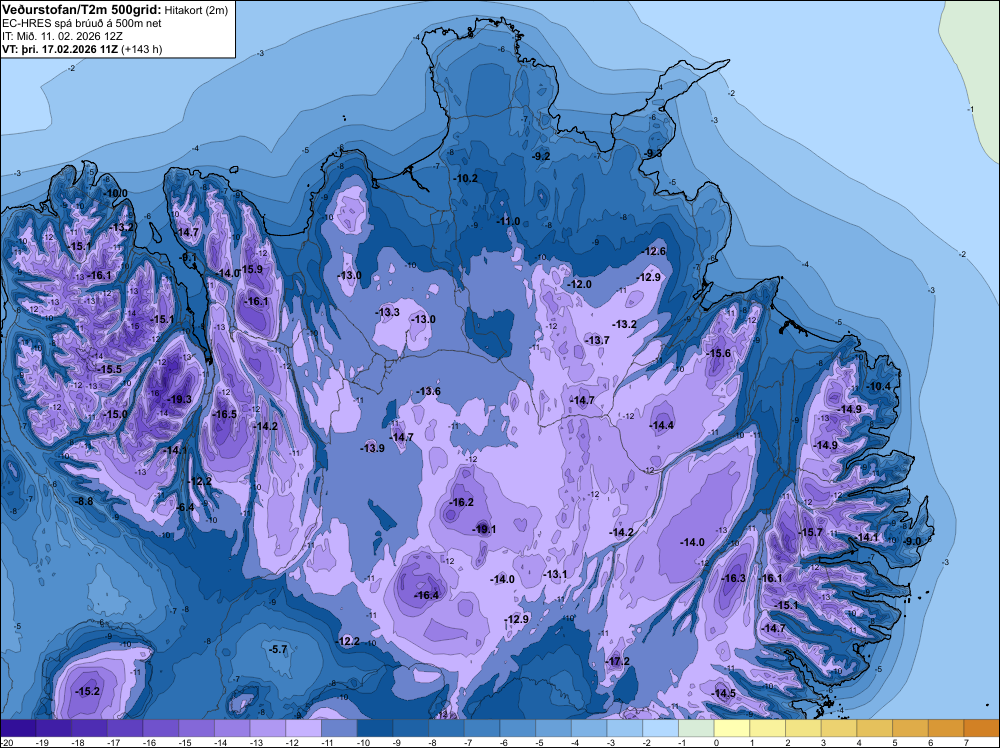Click the -10.0 temperature value
This screenshot has width=1000, height=748.
click(x=115, y=193)
